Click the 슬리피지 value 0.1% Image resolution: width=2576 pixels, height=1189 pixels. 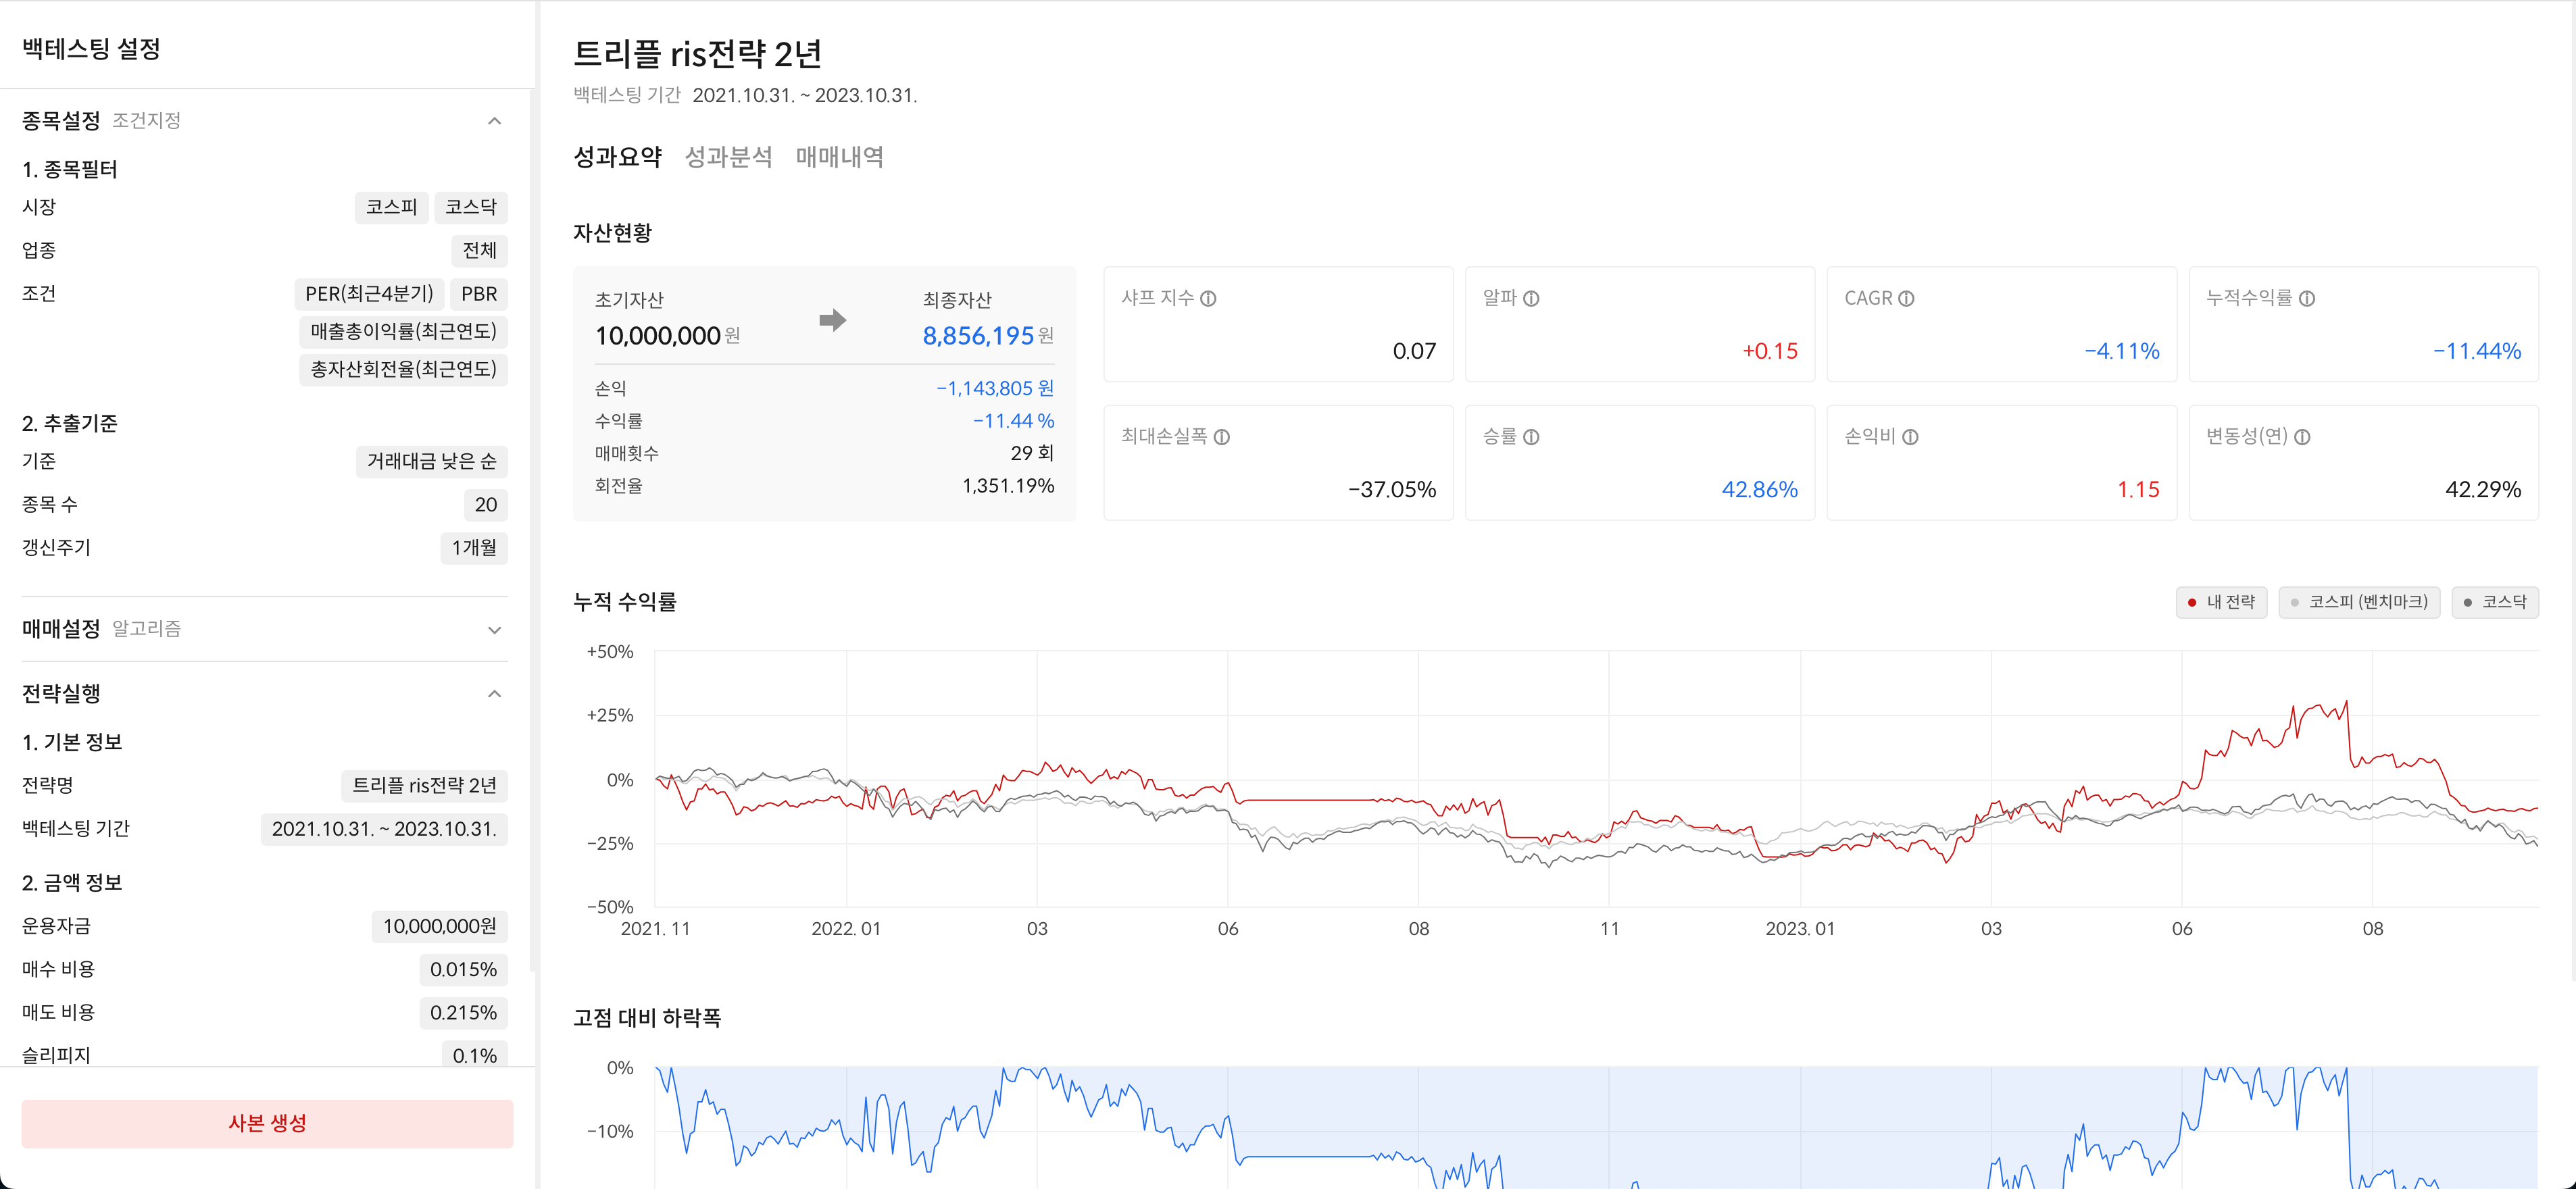click(474, 1055)
